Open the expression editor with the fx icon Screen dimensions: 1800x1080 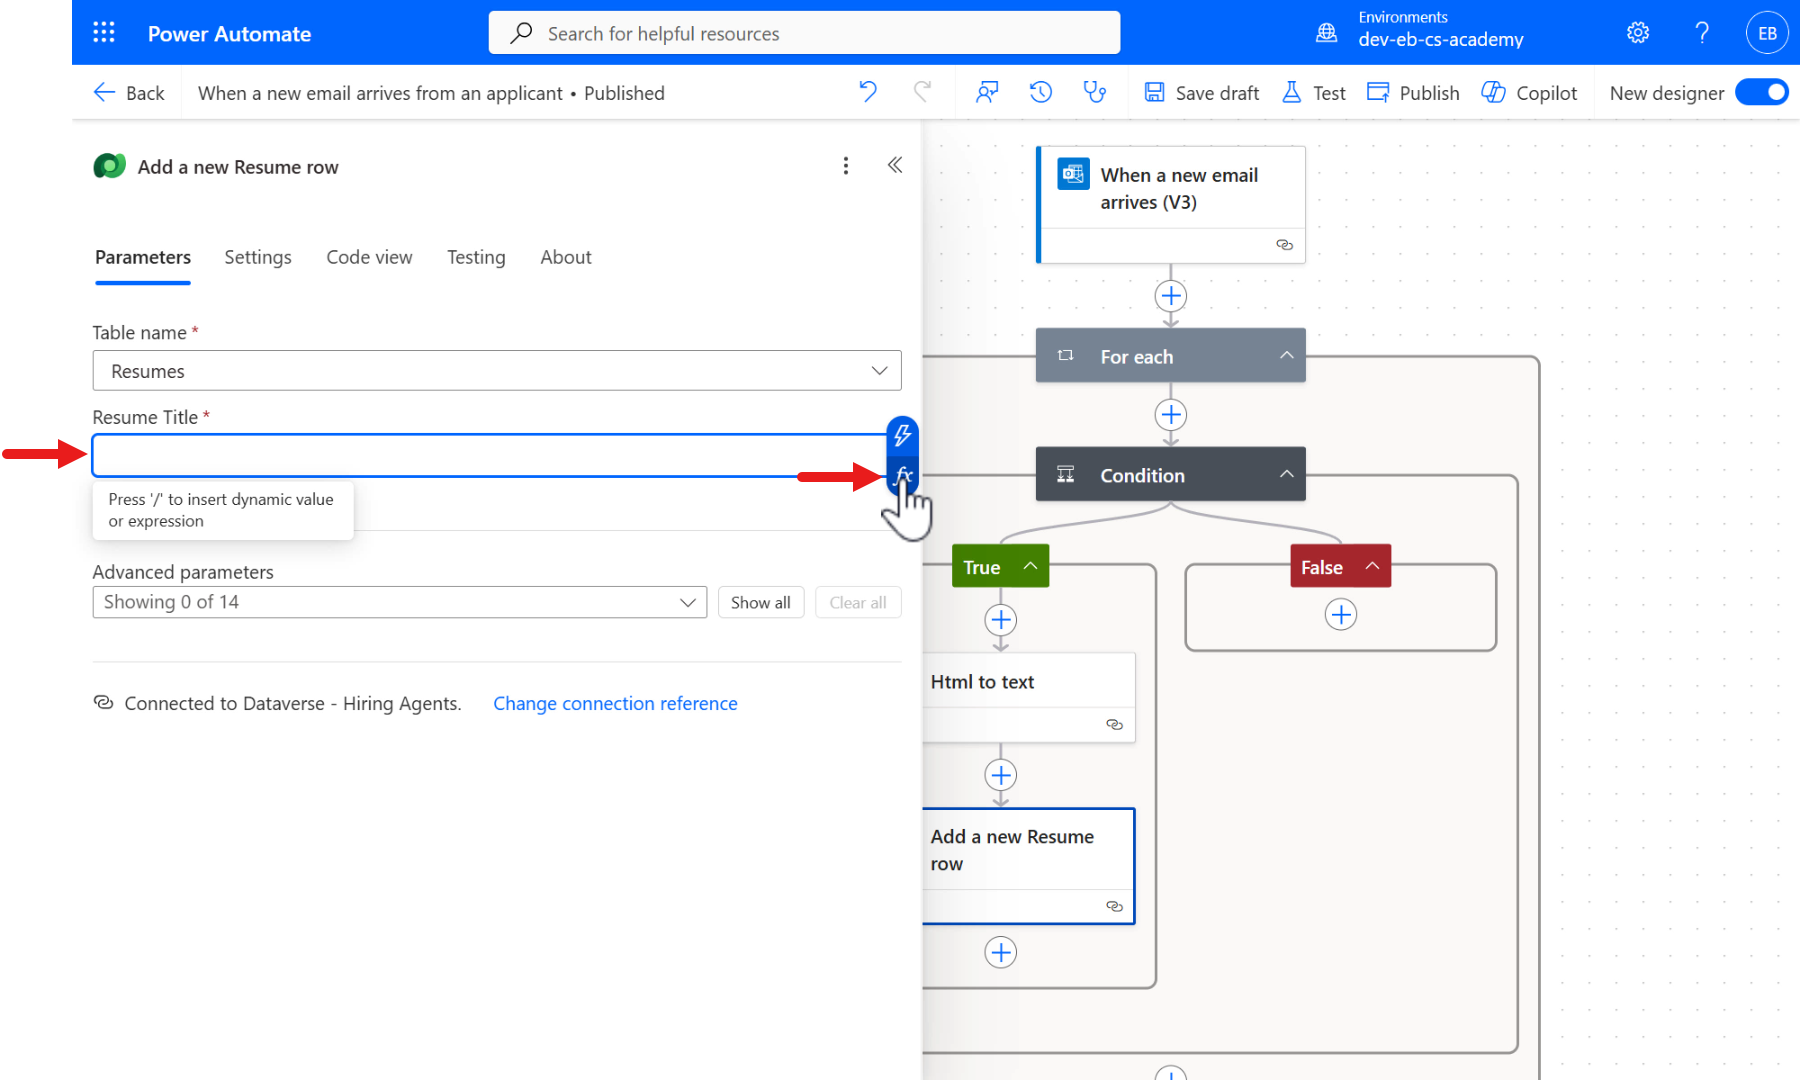pos(903,476)
